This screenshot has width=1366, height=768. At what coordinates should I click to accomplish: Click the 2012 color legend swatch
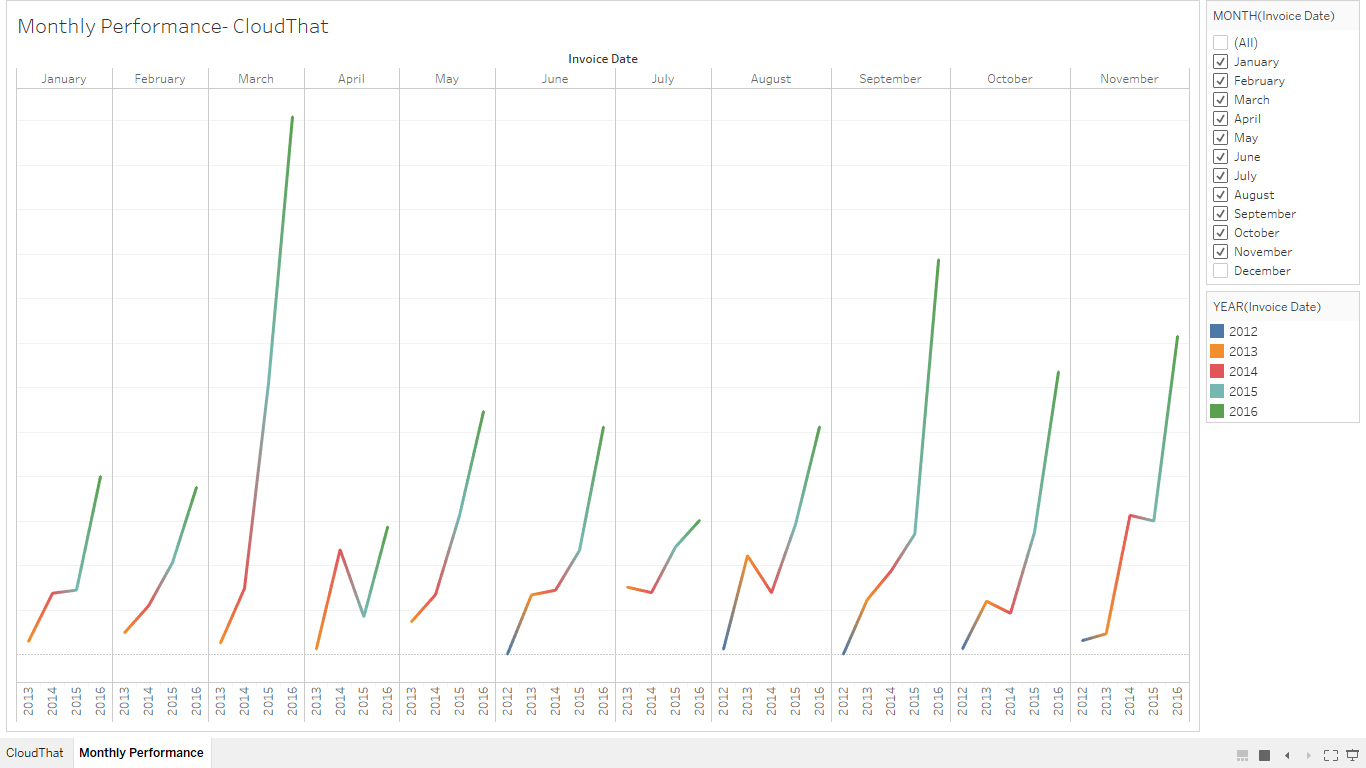click(x=1217, y=331)
